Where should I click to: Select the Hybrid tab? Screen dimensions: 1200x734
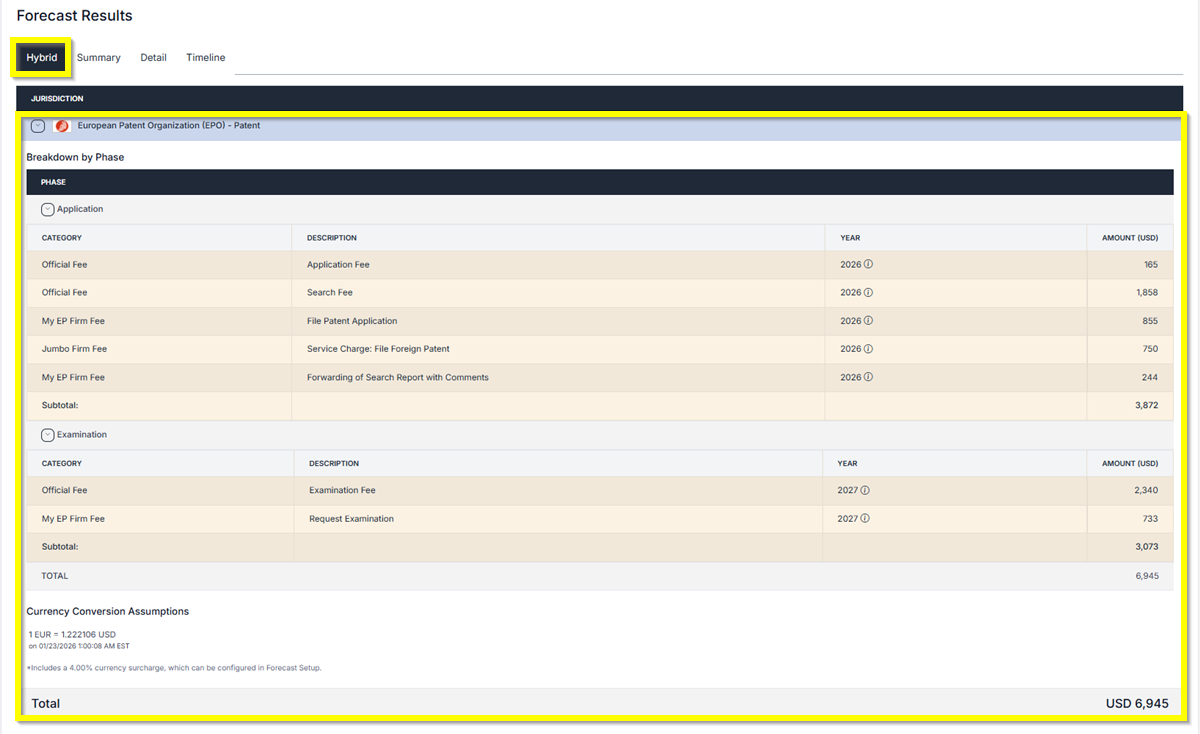coord(42,58)
